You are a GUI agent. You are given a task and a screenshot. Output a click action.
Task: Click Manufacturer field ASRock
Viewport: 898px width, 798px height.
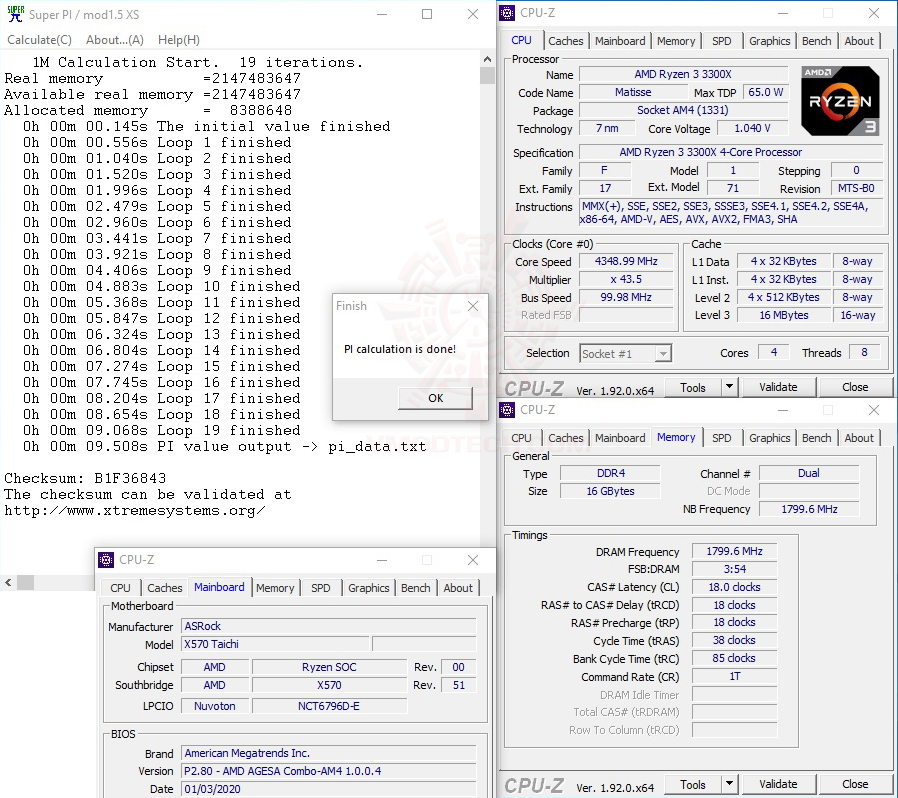pyautogui.click(x=329, y=626)
